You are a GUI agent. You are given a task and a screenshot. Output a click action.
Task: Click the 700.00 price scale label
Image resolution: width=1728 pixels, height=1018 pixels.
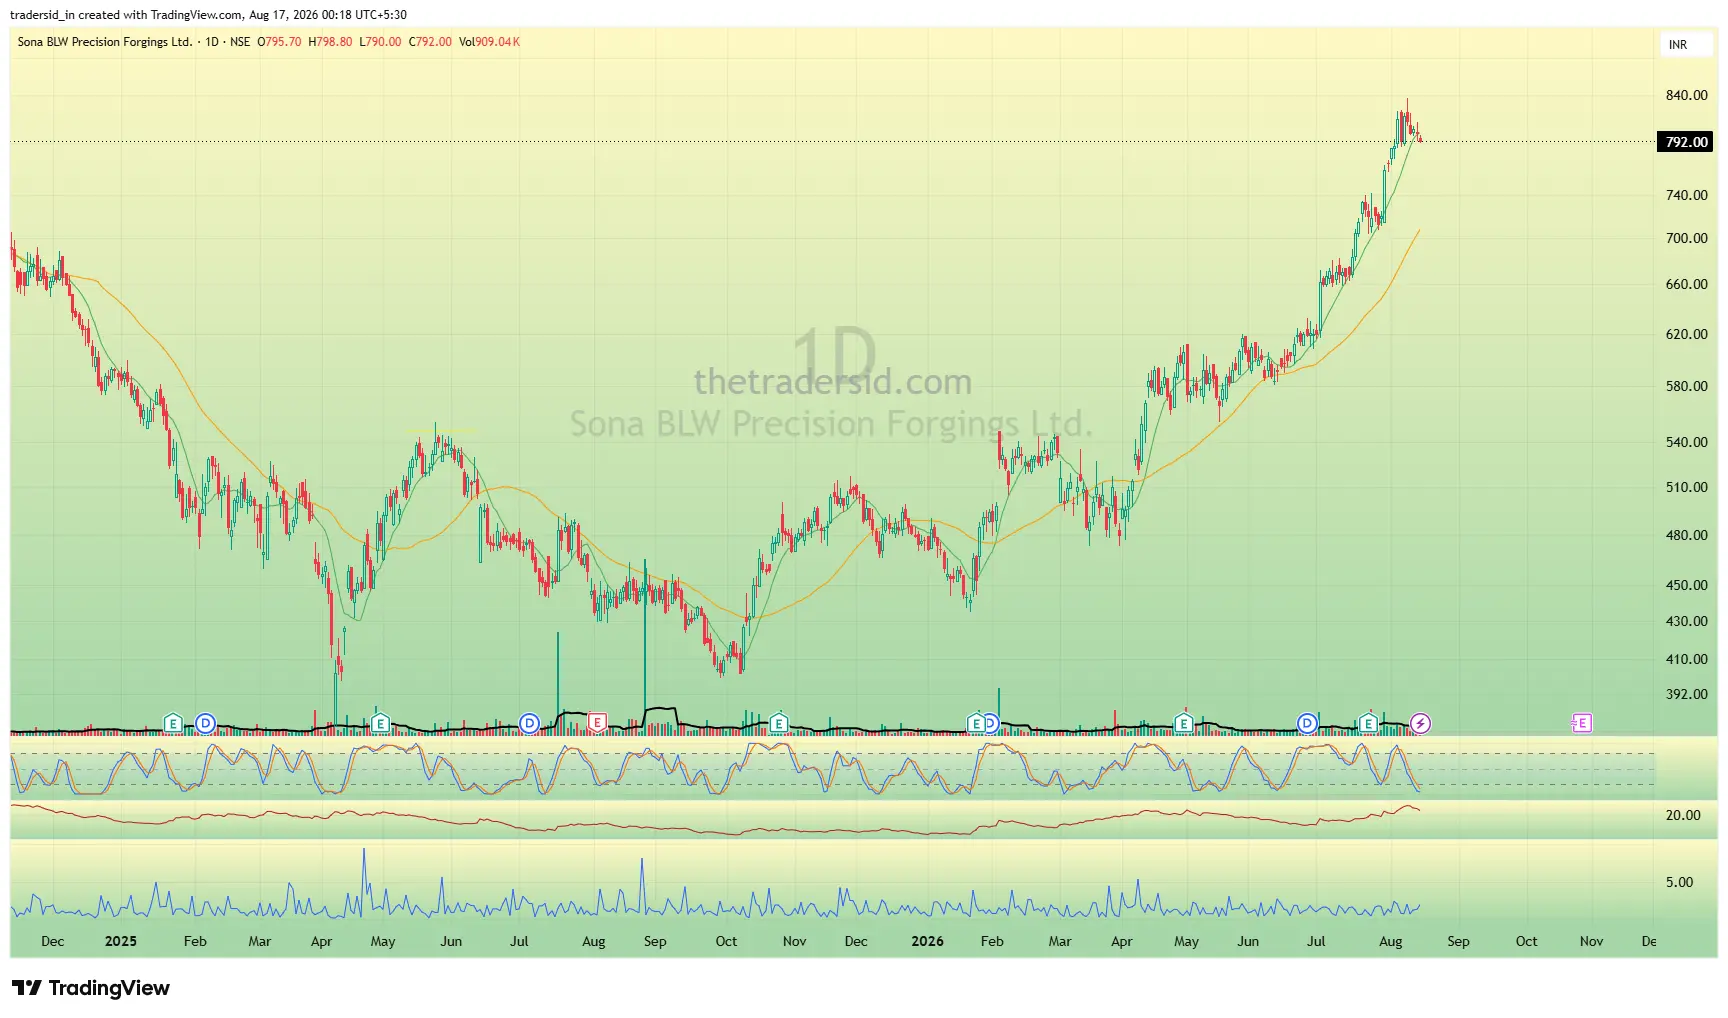(x=1686, y=238)
